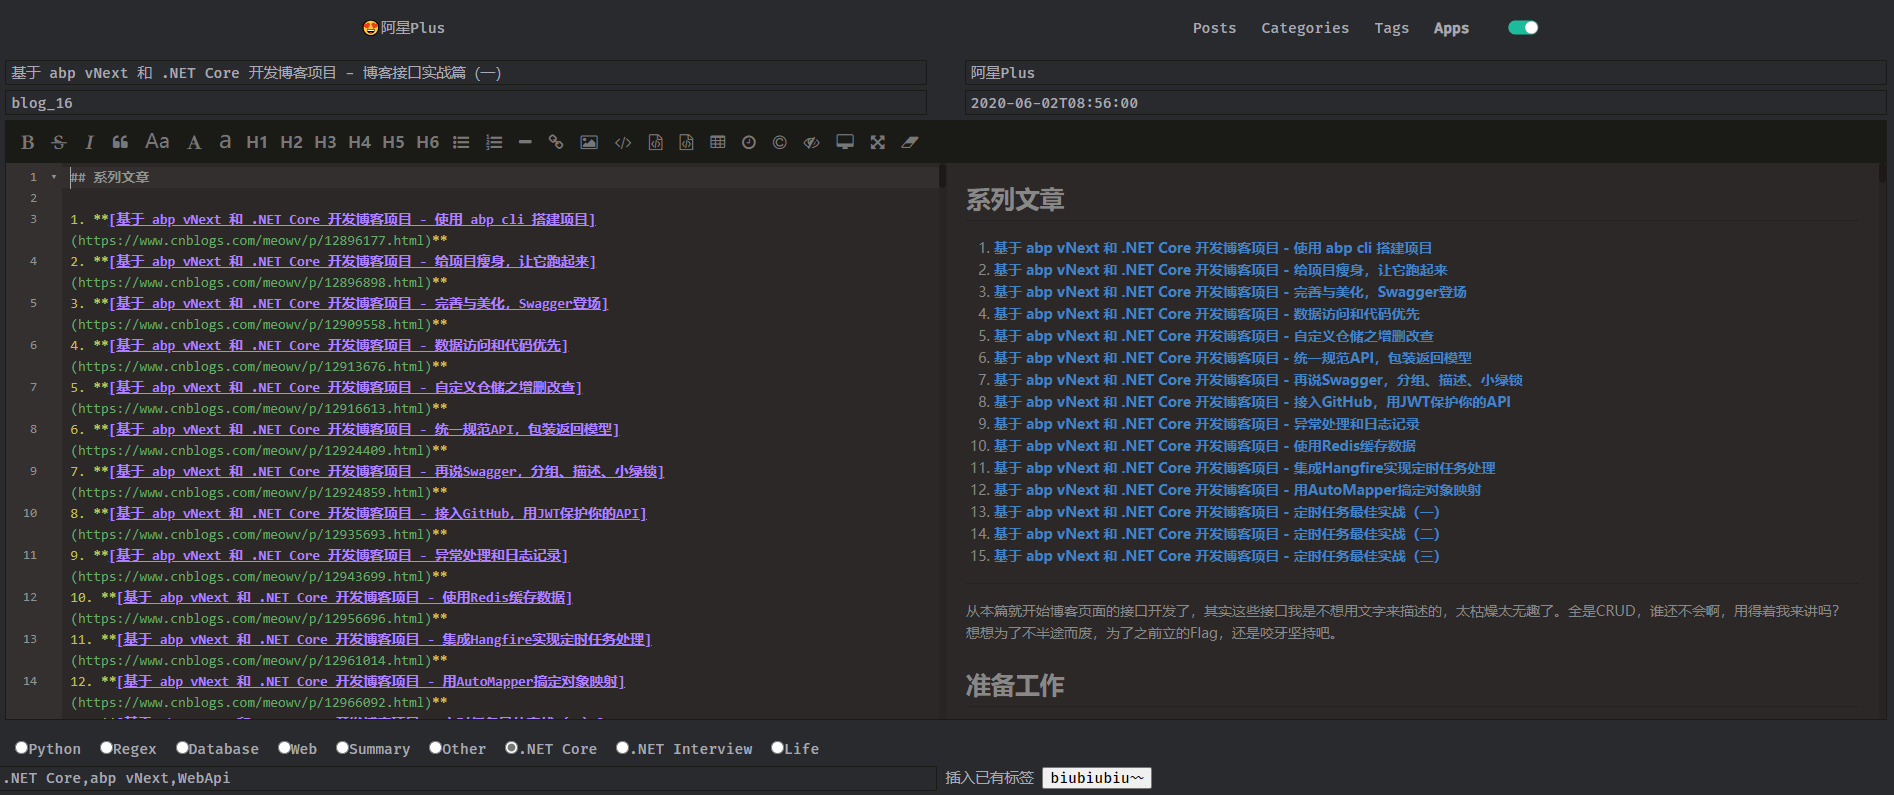Toggle the theme switch in header

[x=1523, y=28]
